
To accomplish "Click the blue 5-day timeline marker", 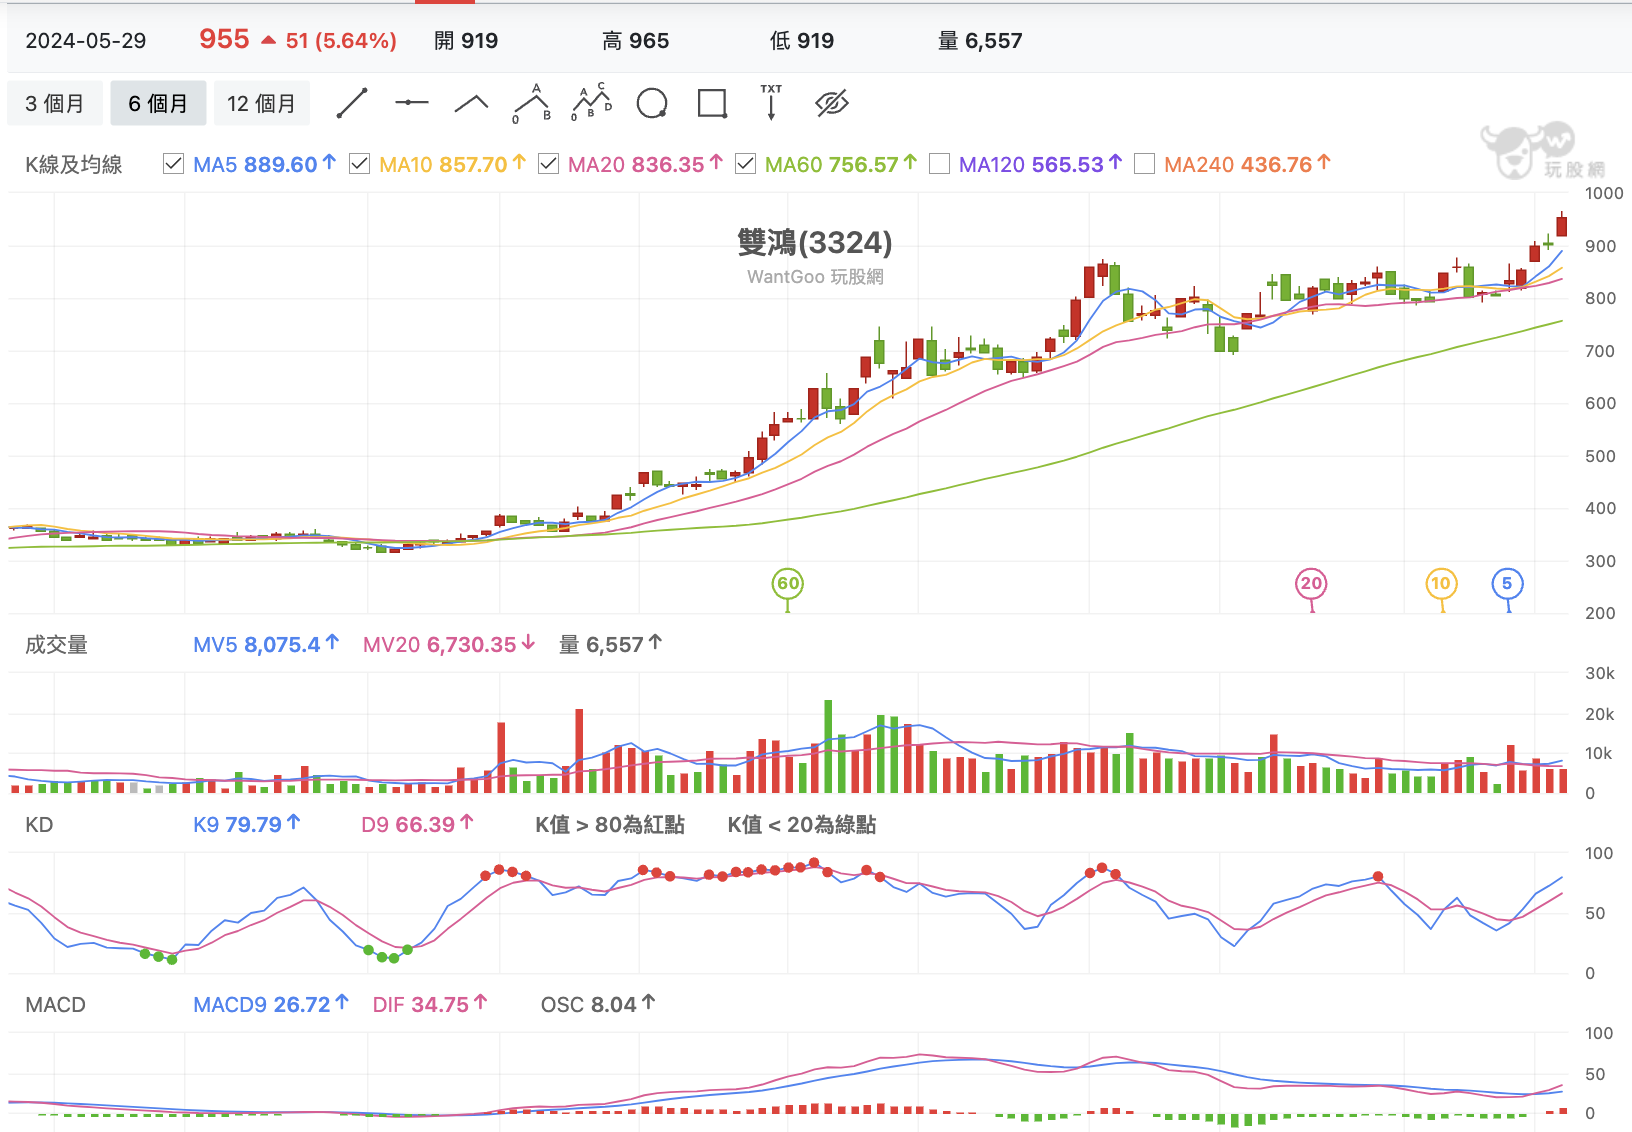I will [x=1507, y=584].
